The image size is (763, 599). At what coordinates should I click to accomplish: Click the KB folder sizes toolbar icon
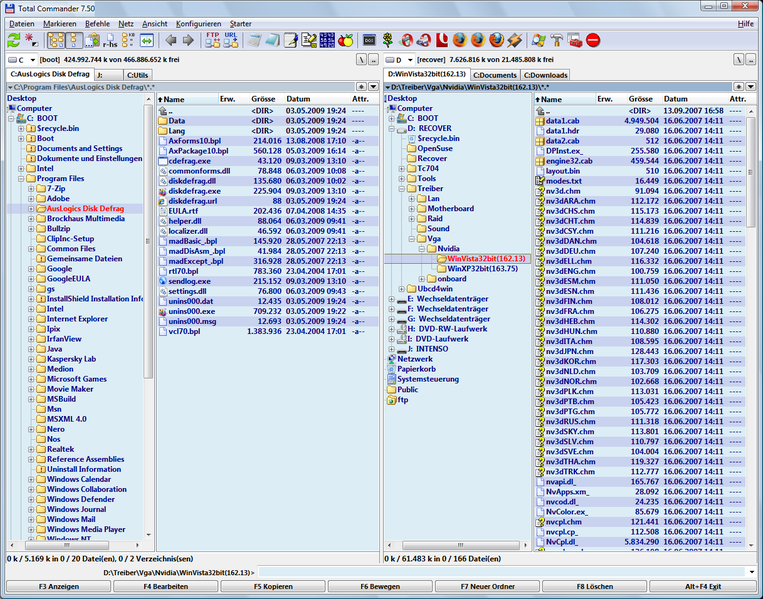point(128,40)
